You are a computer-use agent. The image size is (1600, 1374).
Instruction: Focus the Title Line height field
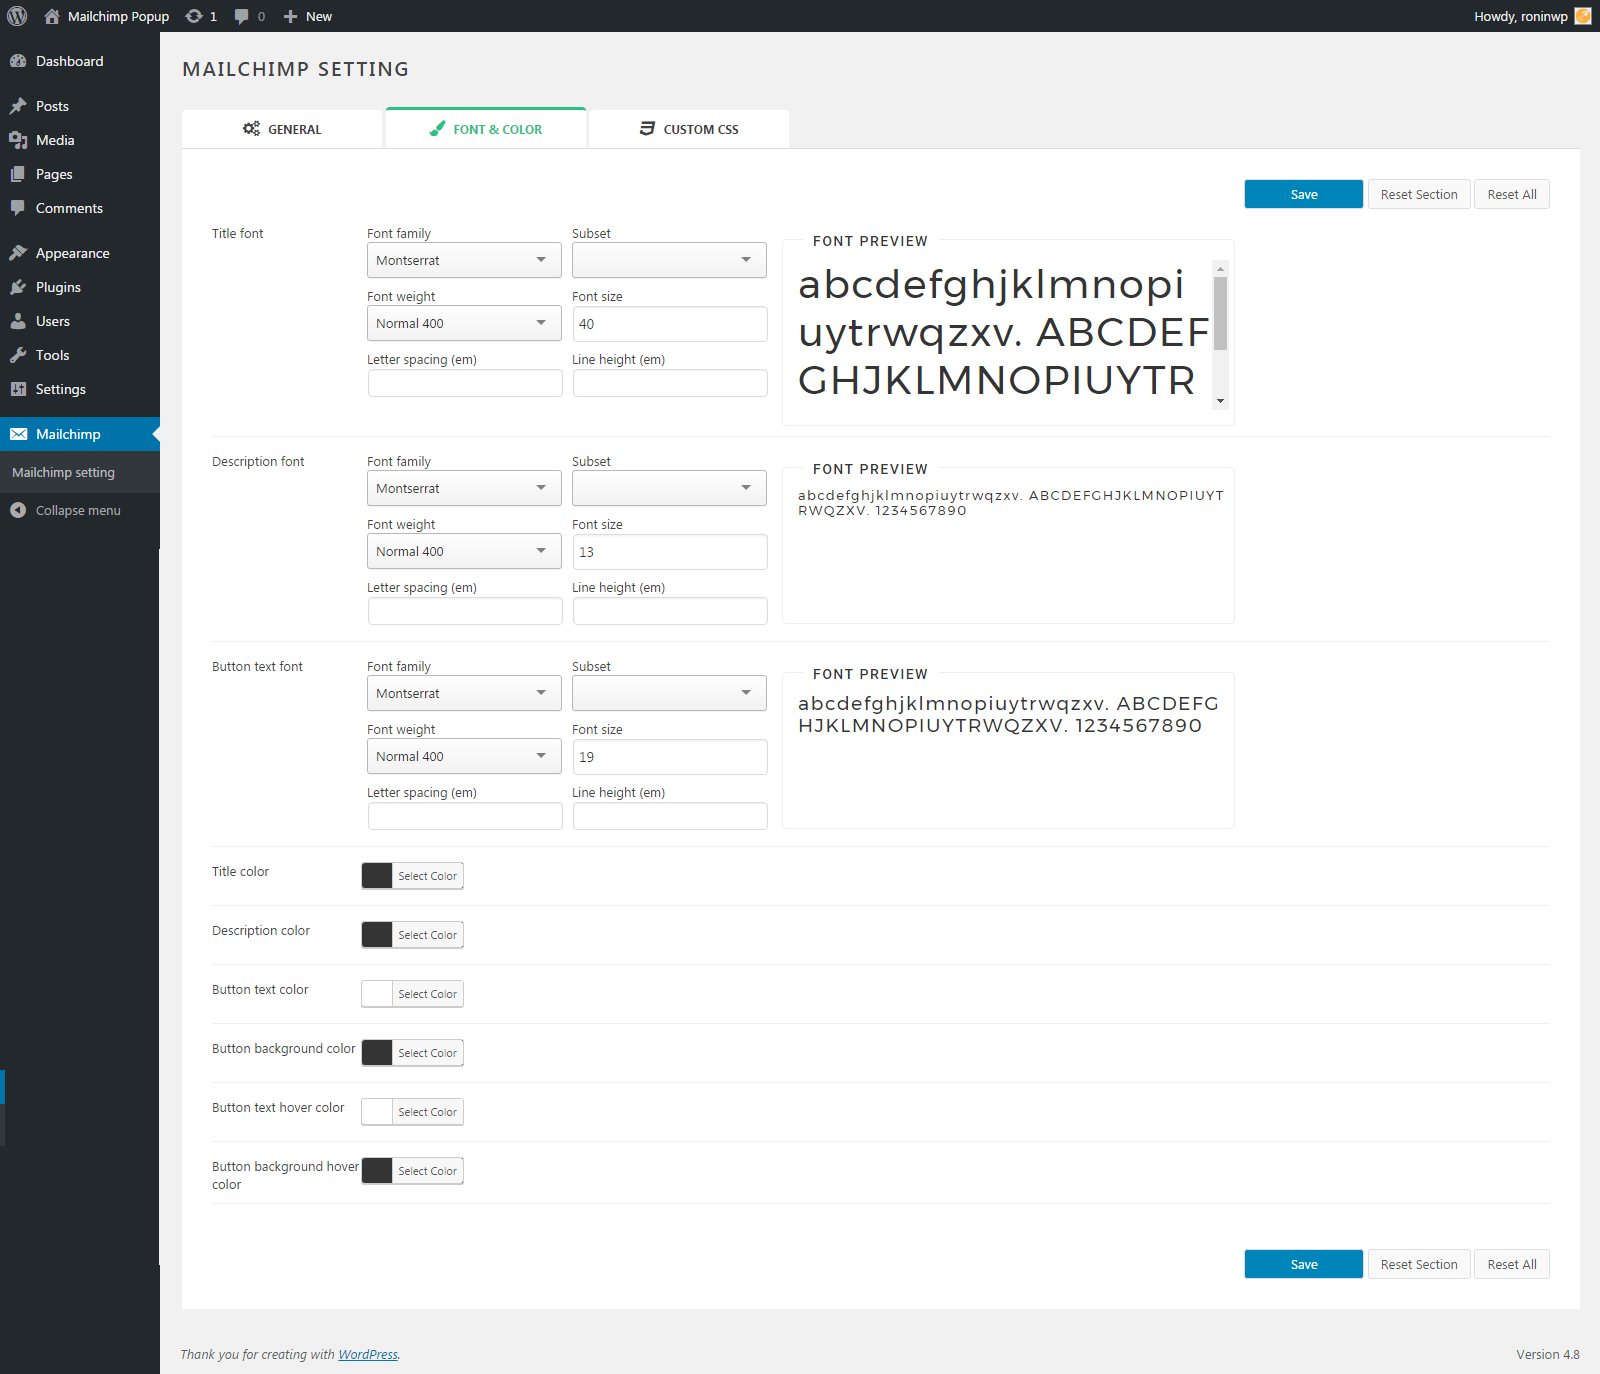click(x=670, y=383)
